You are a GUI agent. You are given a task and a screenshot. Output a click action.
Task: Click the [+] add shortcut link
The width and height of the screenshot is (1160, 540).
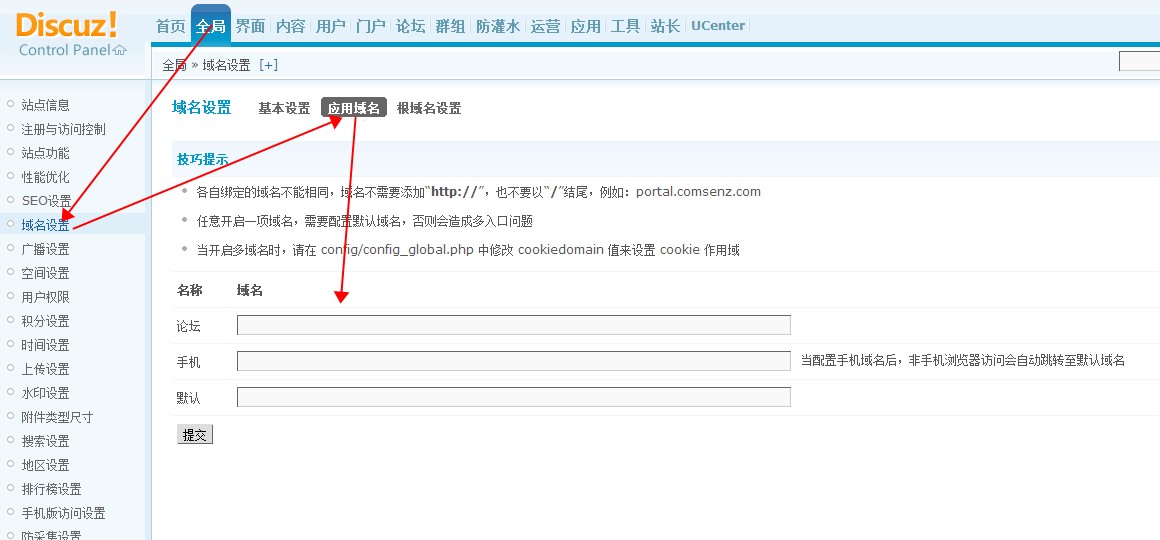pos(268,65)
